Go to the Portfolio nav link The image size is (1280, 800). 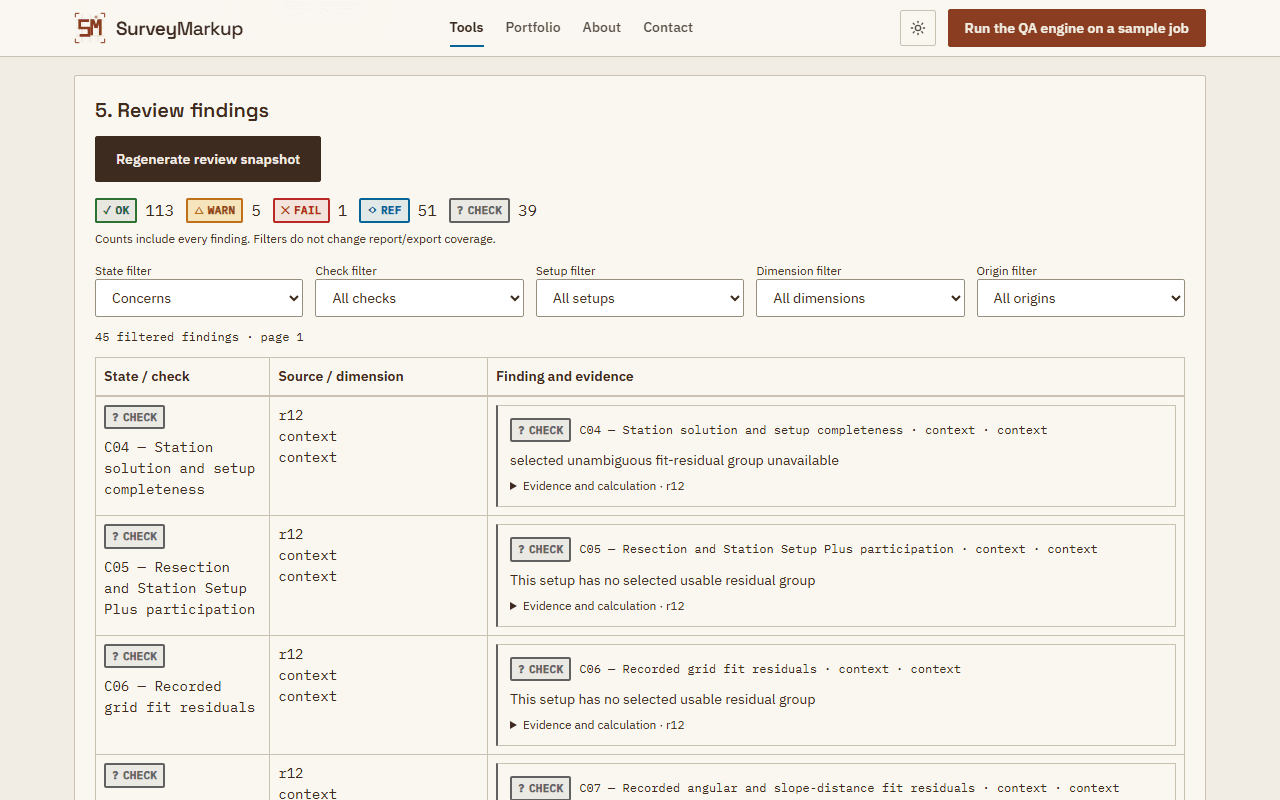tap(533, 28)
